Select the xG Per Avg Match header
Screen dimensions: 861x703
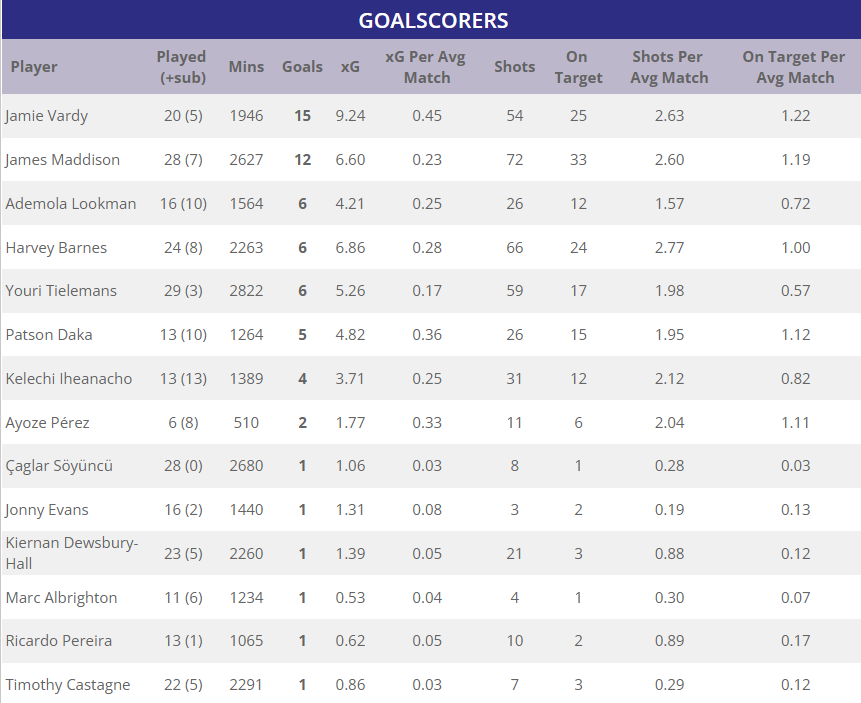426,67
